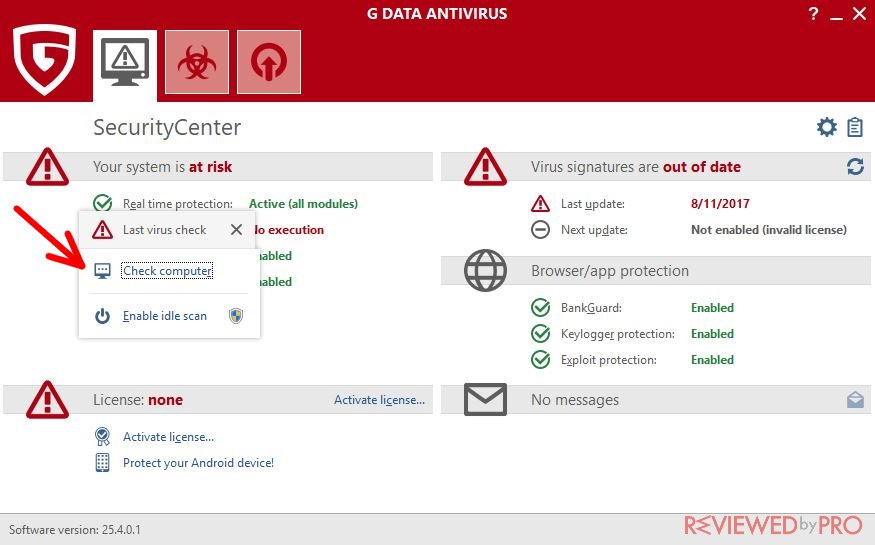The image size is (875, 545).
Task: Click the monitor icon beside Check computer
Action: 102,271
